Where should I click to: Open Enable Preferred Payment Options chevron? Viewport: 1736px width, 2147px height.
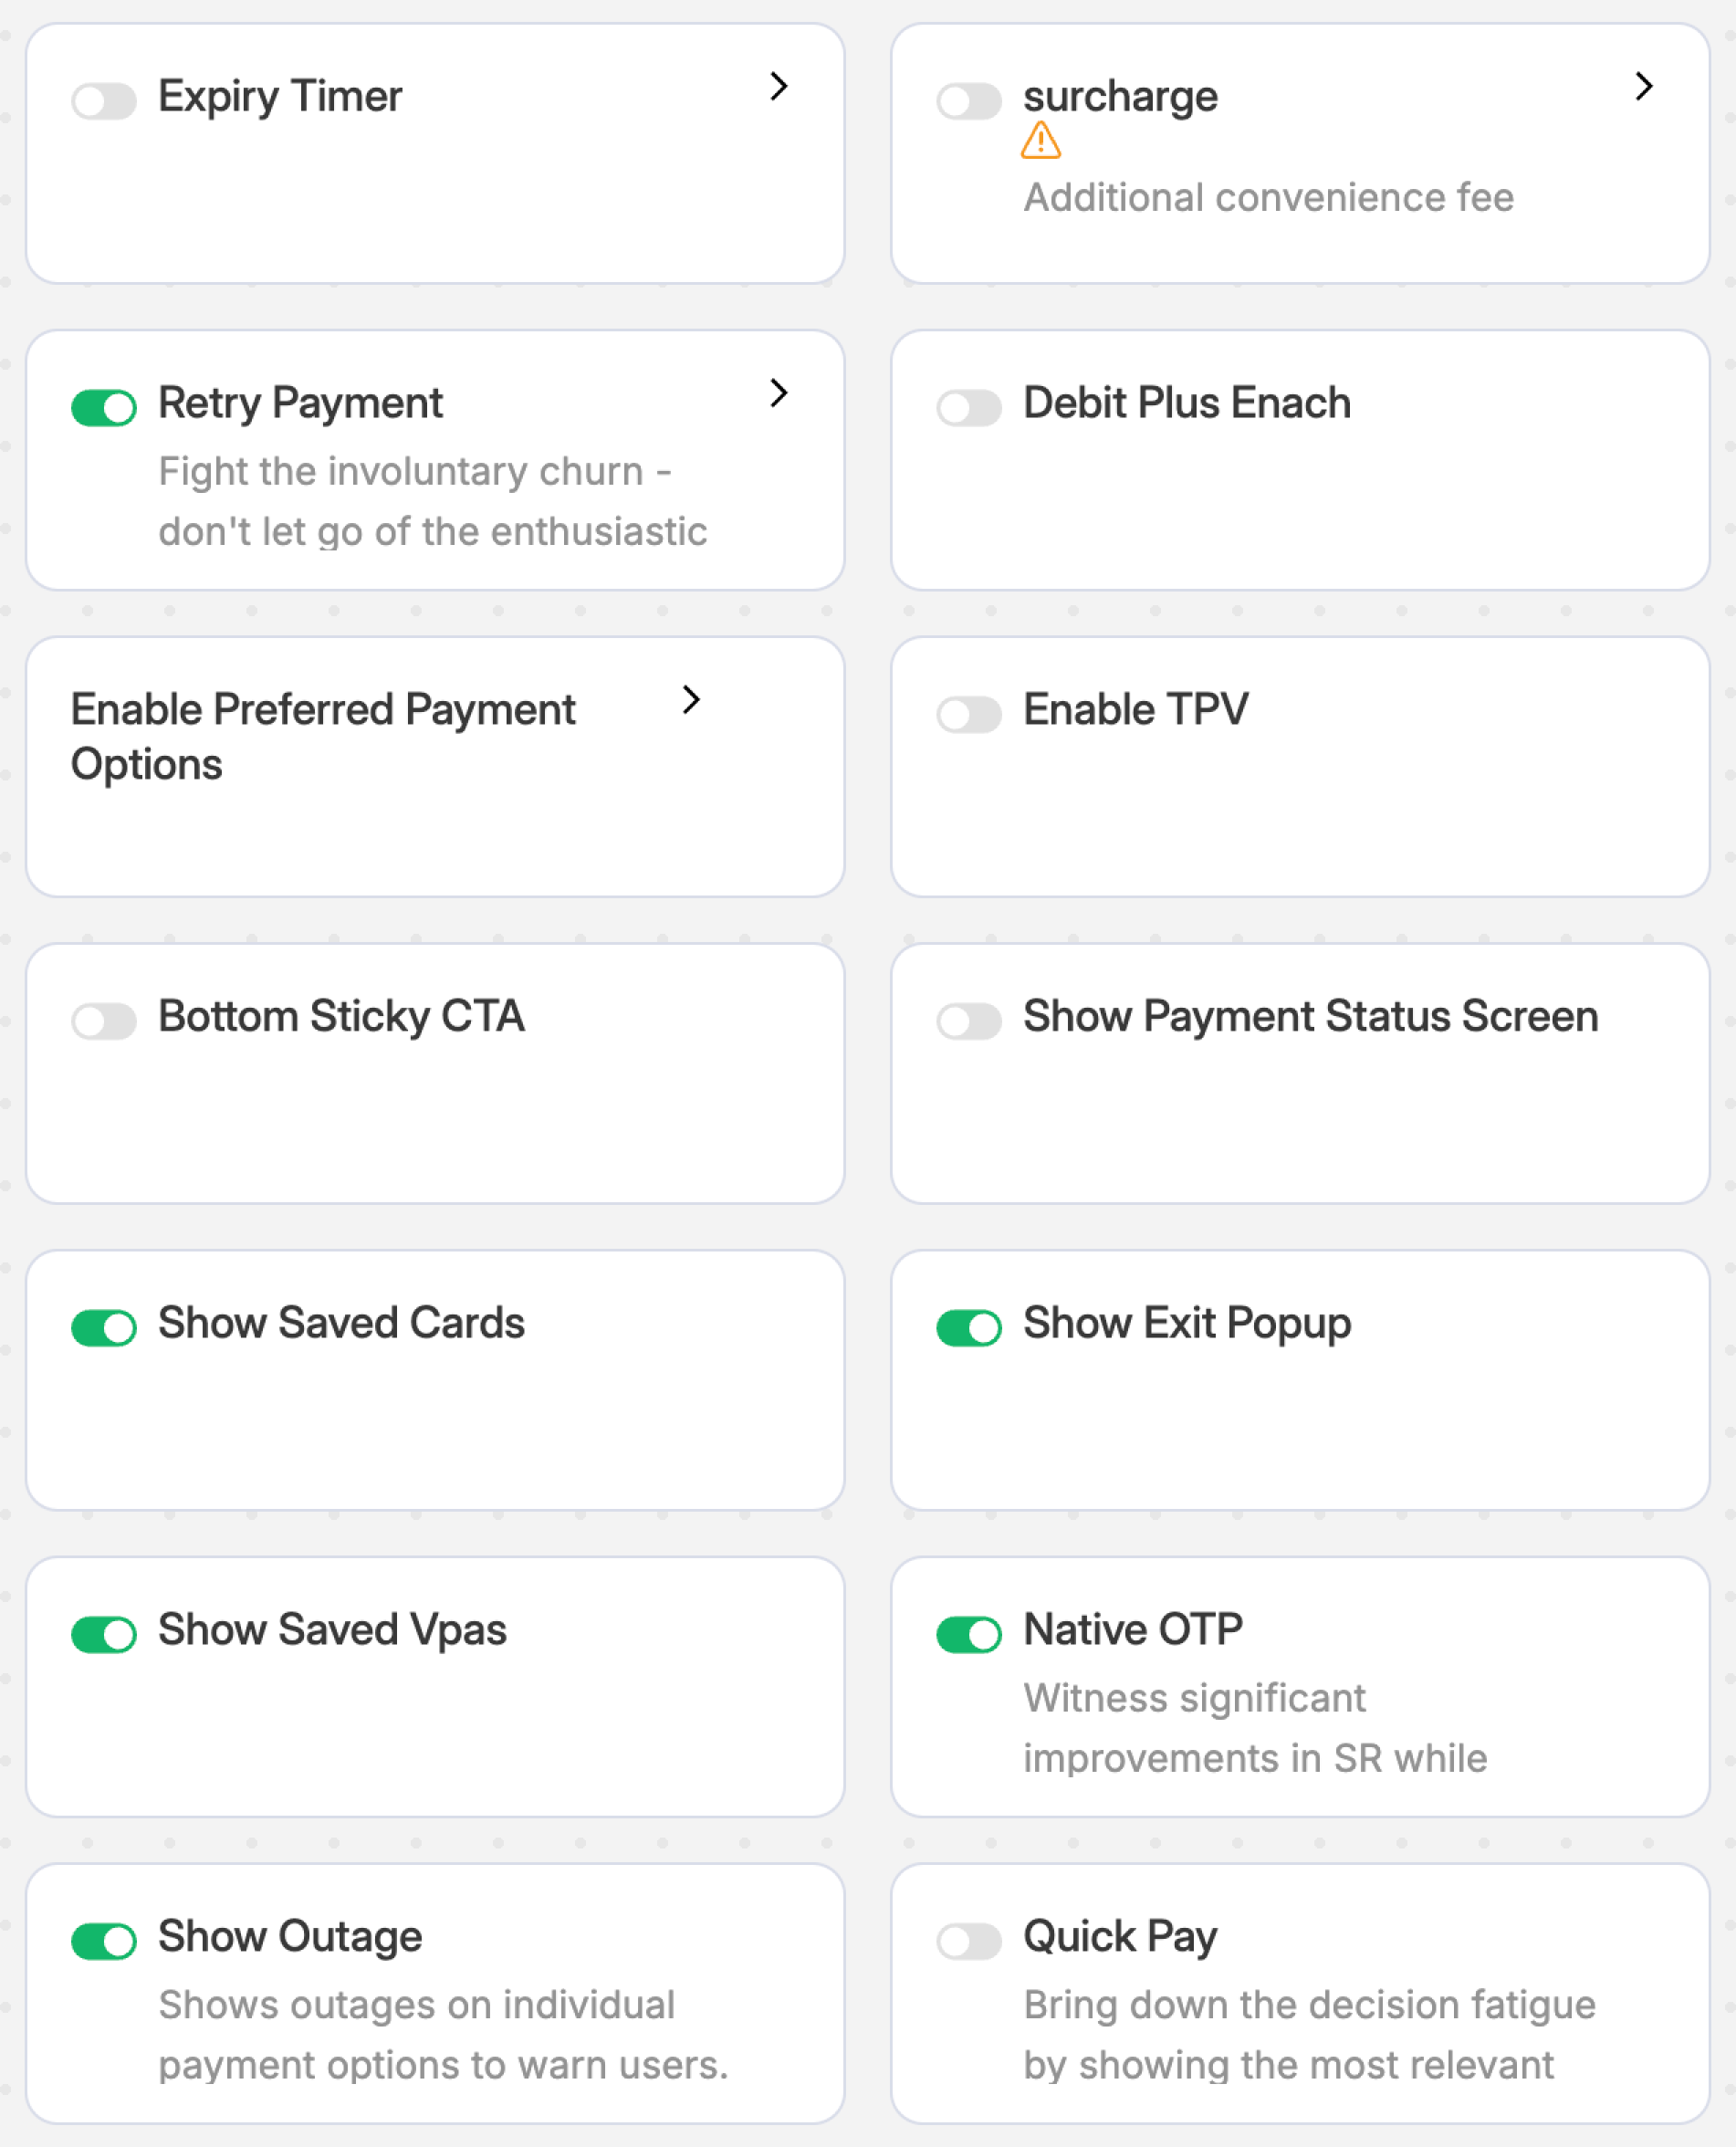[x=691, y=700]
